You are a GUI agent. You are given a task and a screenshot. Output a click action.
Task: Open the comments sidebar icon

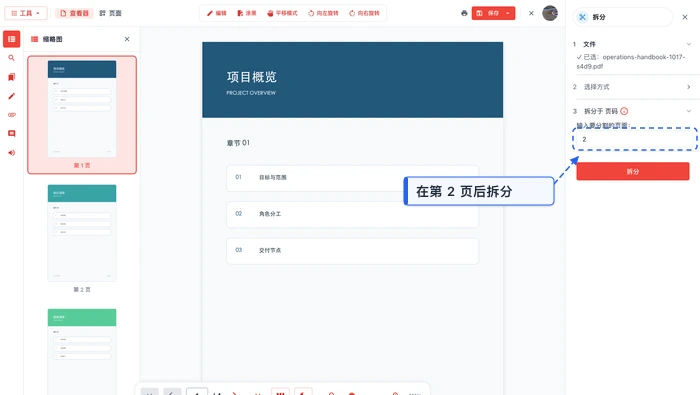[12, 133]
